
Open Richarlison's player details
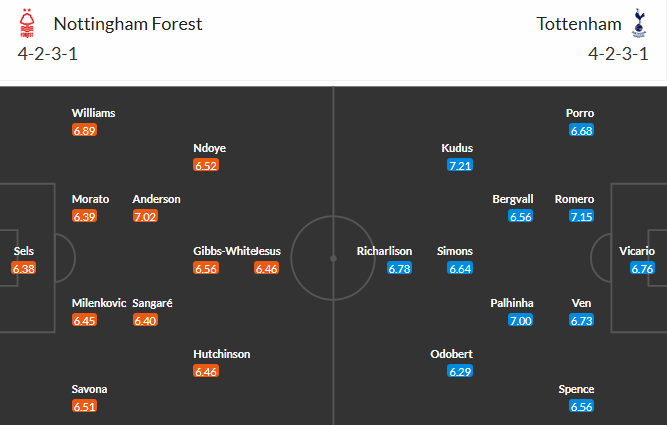385,251
